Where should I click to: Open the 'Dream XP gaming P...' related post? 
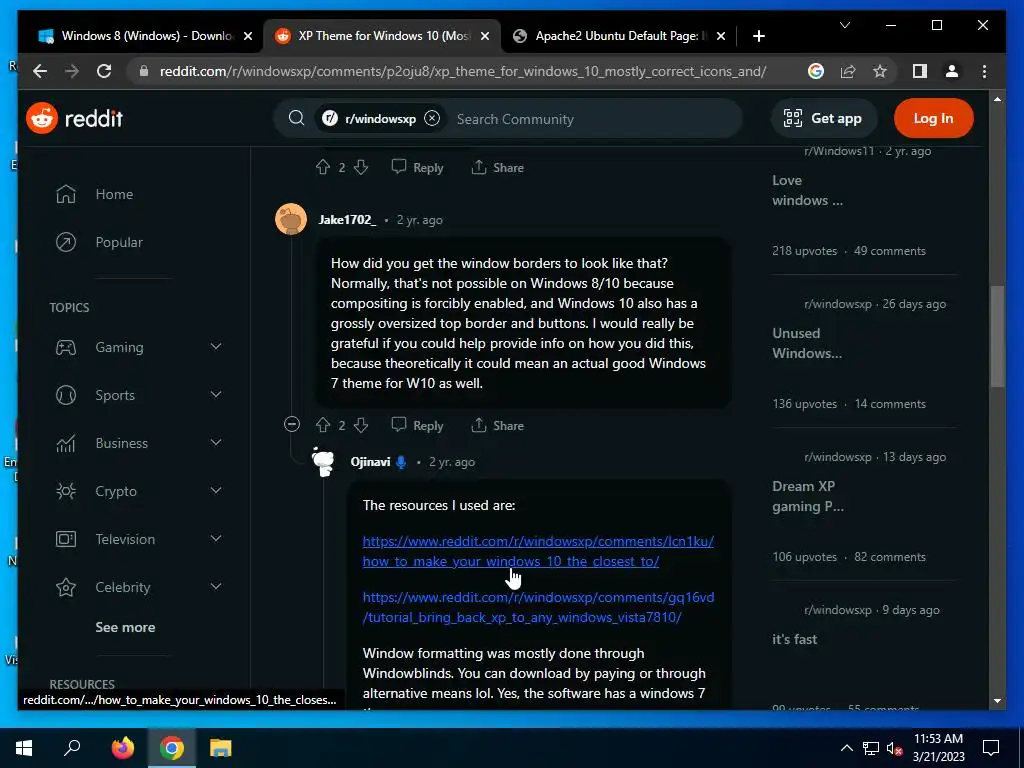(x=808, y=496)
